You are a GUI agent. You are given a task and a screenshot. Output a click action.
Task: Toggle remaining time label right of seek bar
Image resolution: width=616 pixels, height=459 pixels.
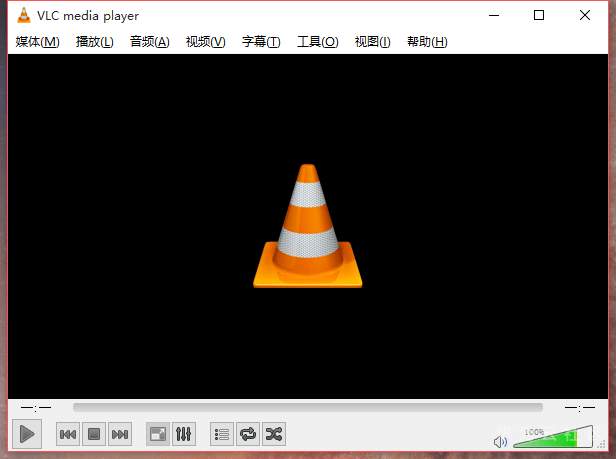click(x=580, y=407)
